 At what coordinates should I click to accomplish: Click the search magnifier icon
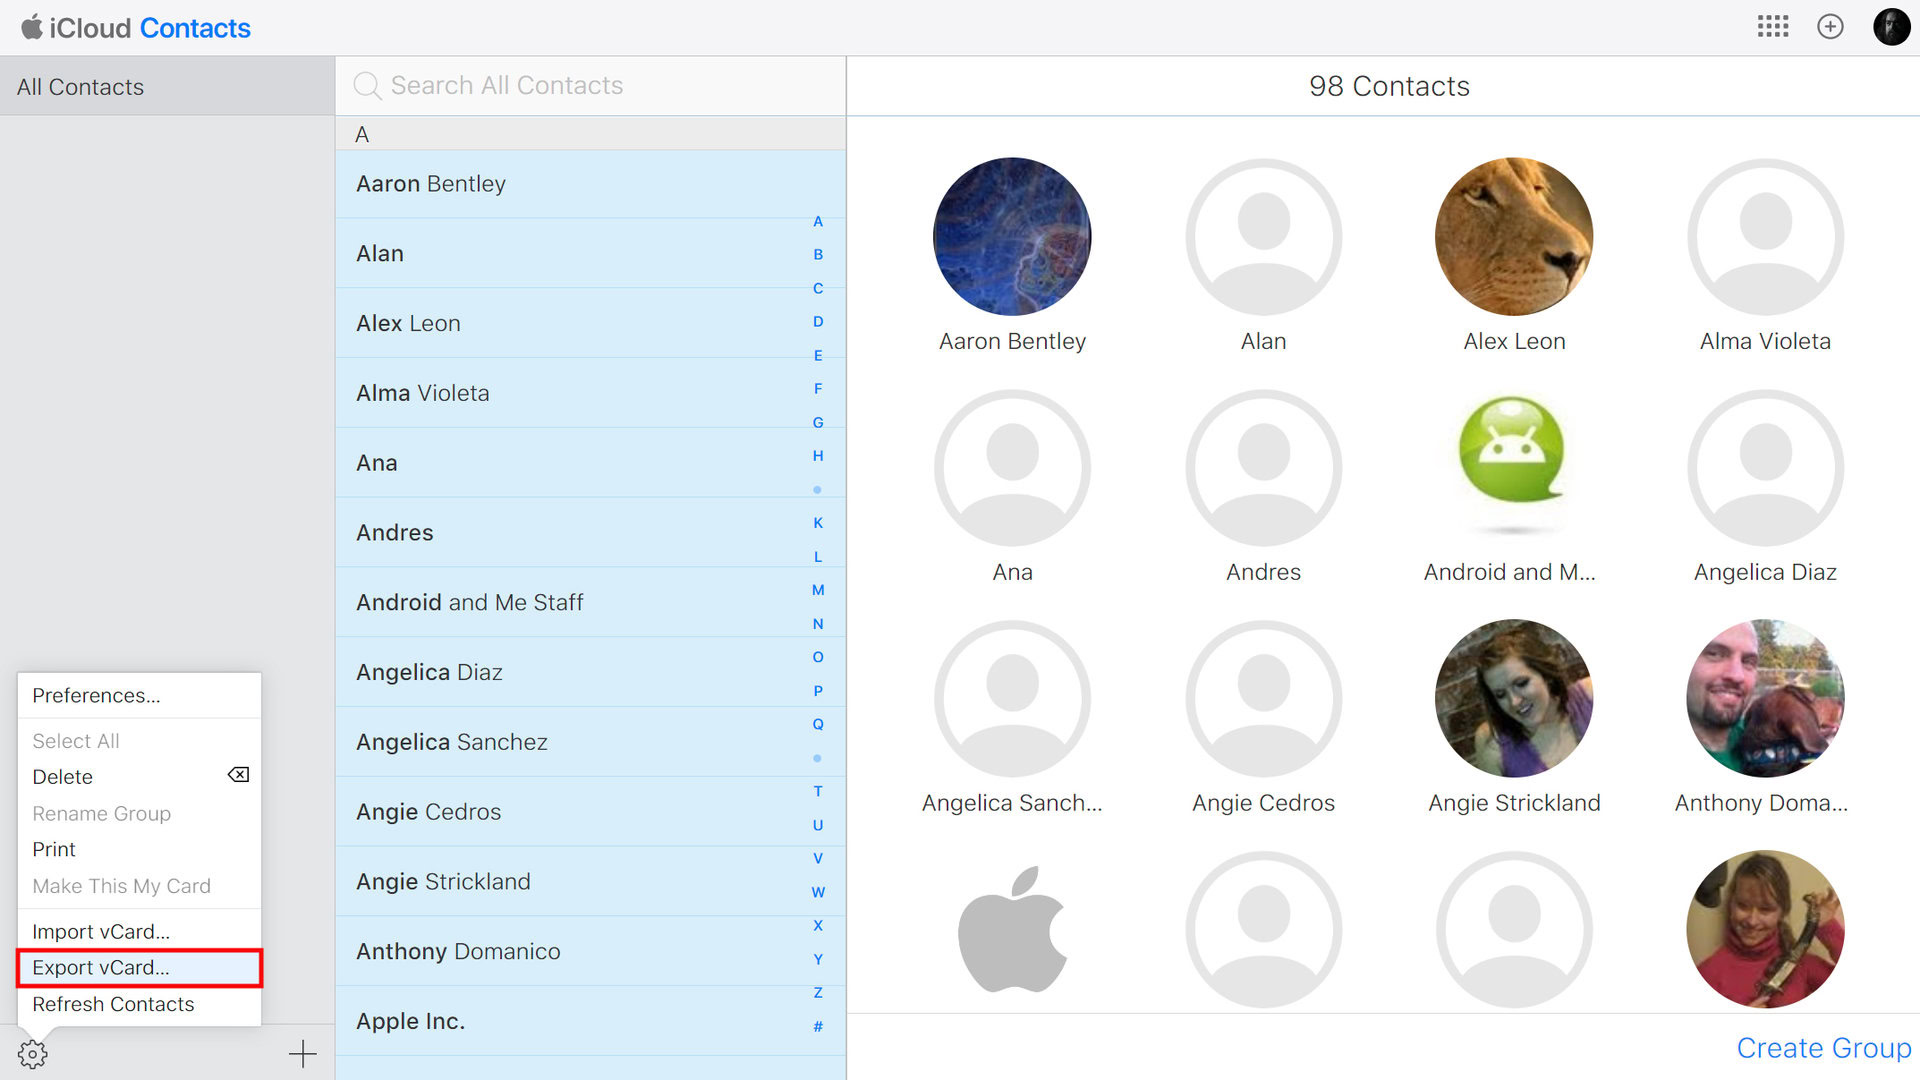(367, 86)
